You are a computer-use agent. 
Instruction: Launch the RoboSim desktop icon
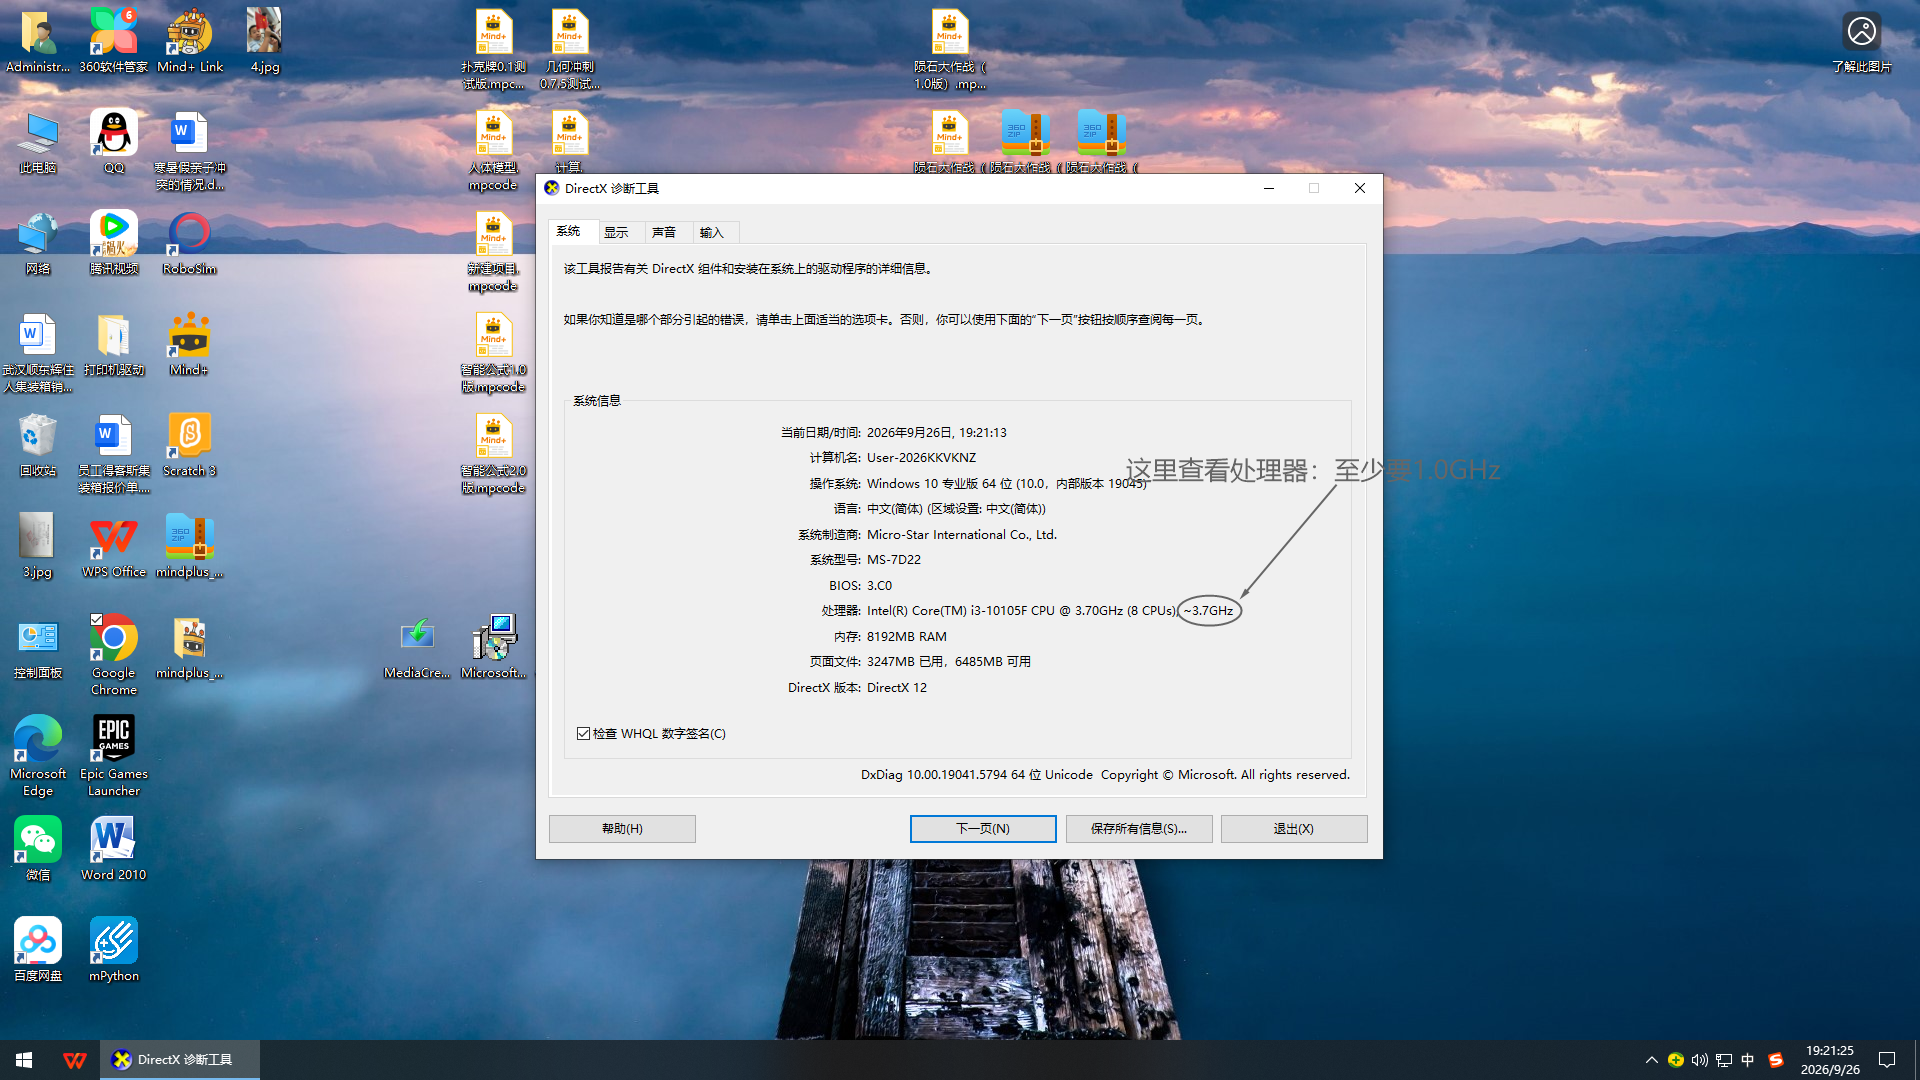[190, 243]
